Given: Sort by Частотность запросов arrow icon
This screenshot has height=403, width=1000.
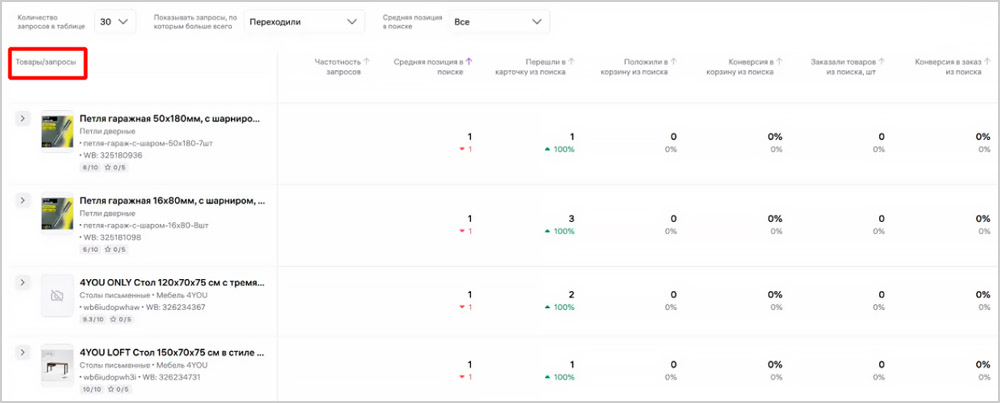Looking at the screenshot, I should 366,61.
